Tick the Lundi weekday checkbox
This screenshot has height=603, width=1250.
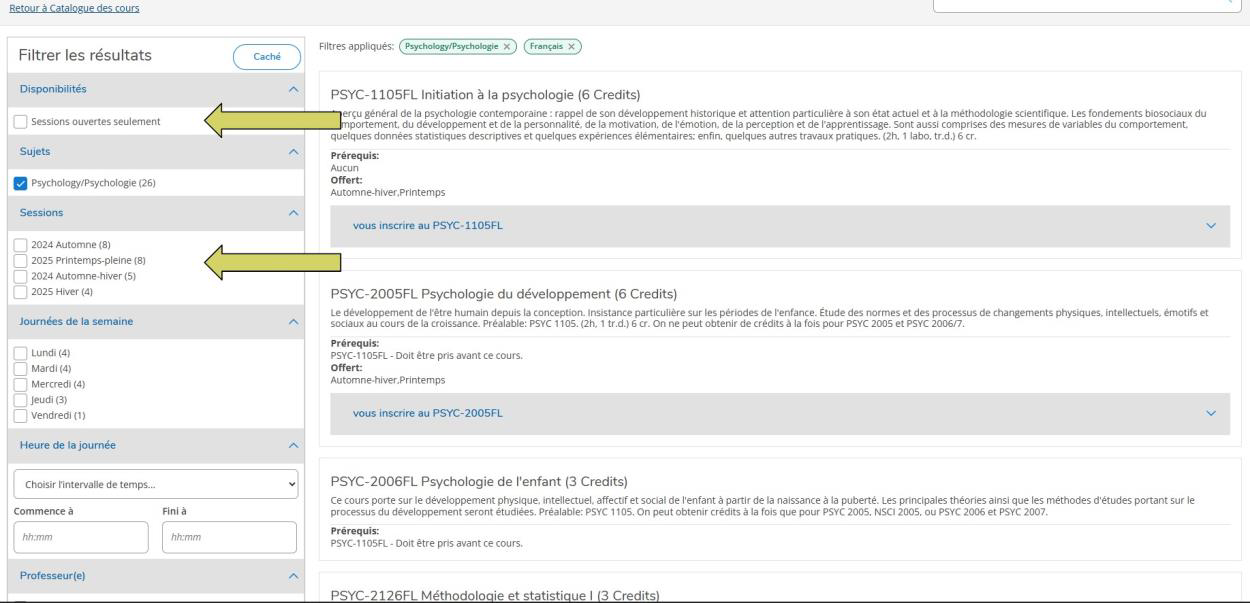tap(21, 353)
